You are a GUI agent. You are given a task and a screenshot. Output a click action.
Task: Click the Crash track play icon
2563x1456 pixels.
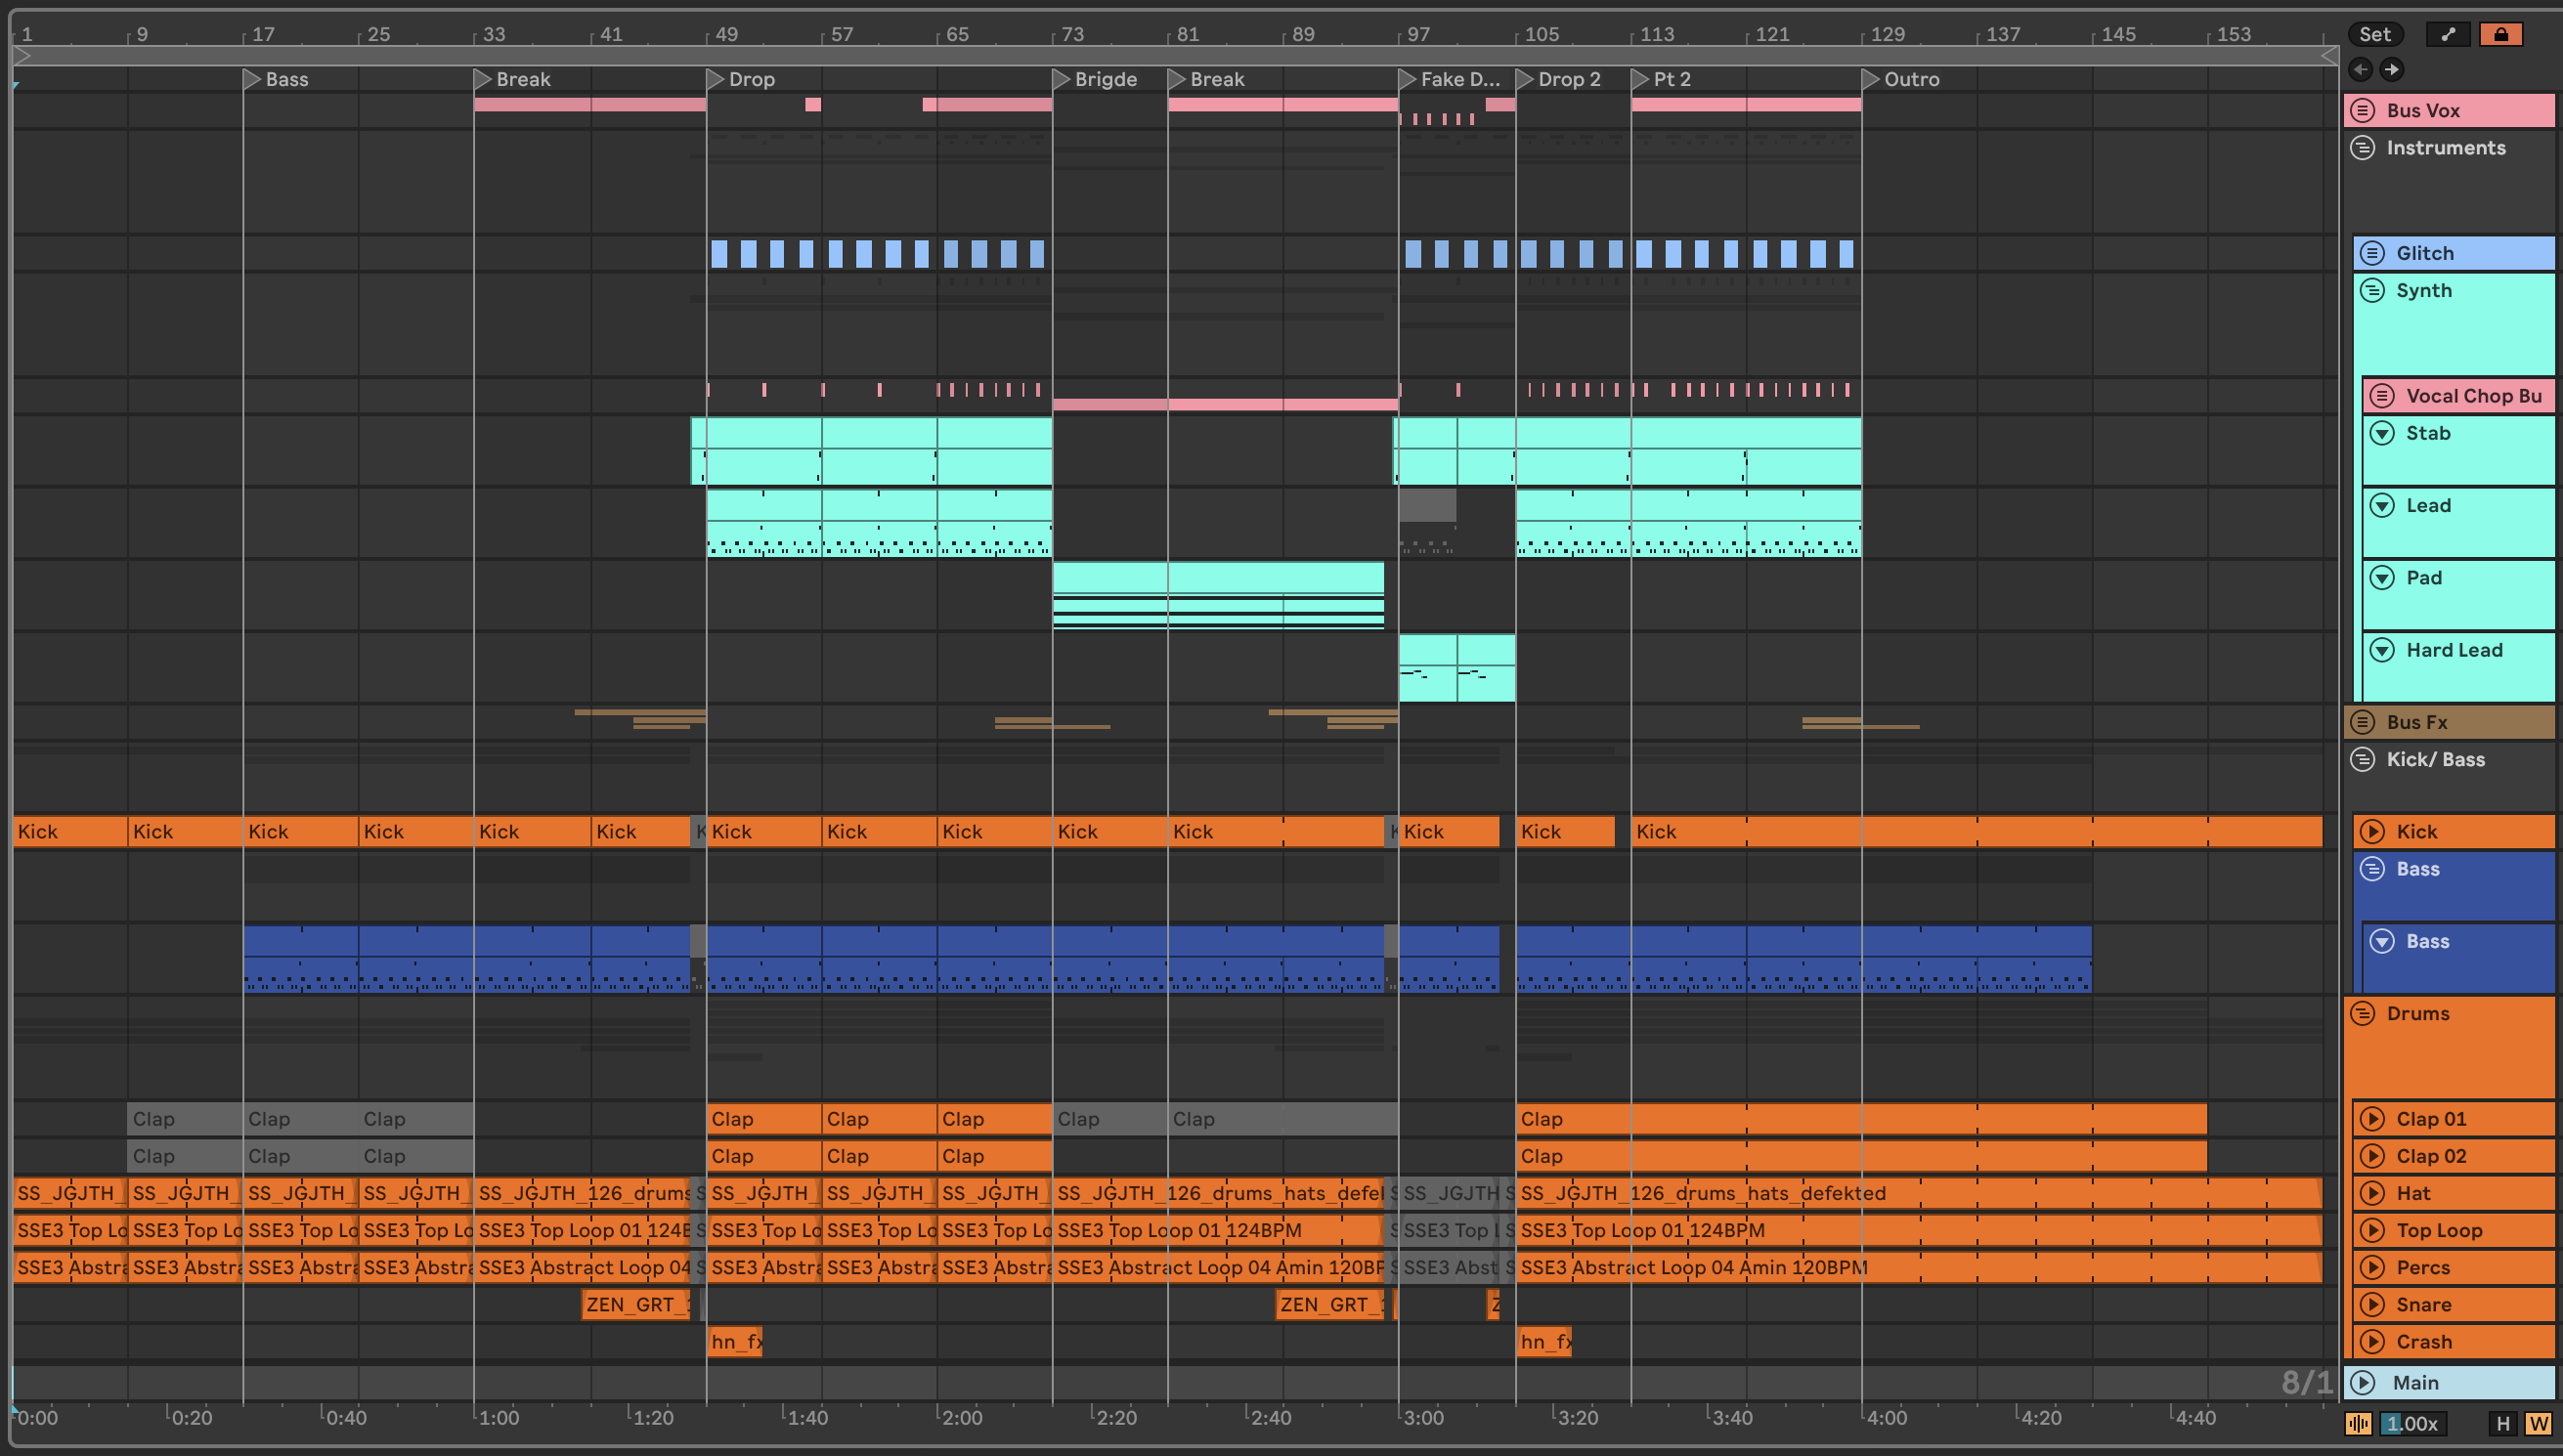point(2372,1342)
